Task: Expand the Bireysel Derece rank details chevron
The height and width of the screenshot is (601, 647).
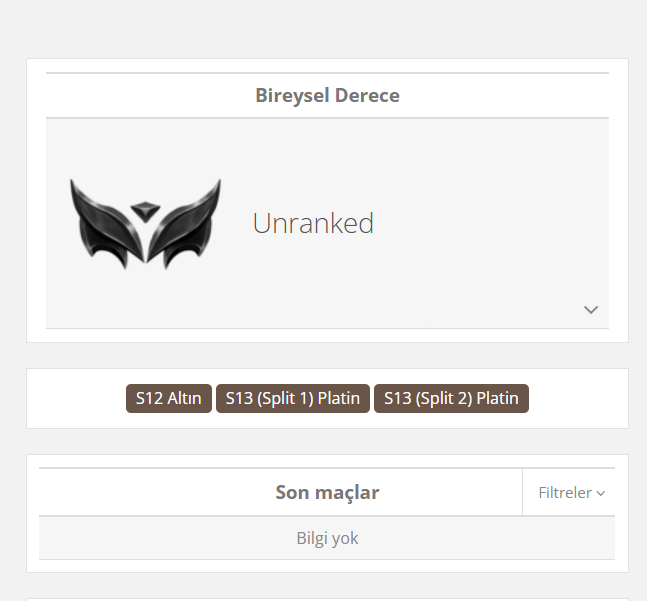Action: [x=591, y=309]
